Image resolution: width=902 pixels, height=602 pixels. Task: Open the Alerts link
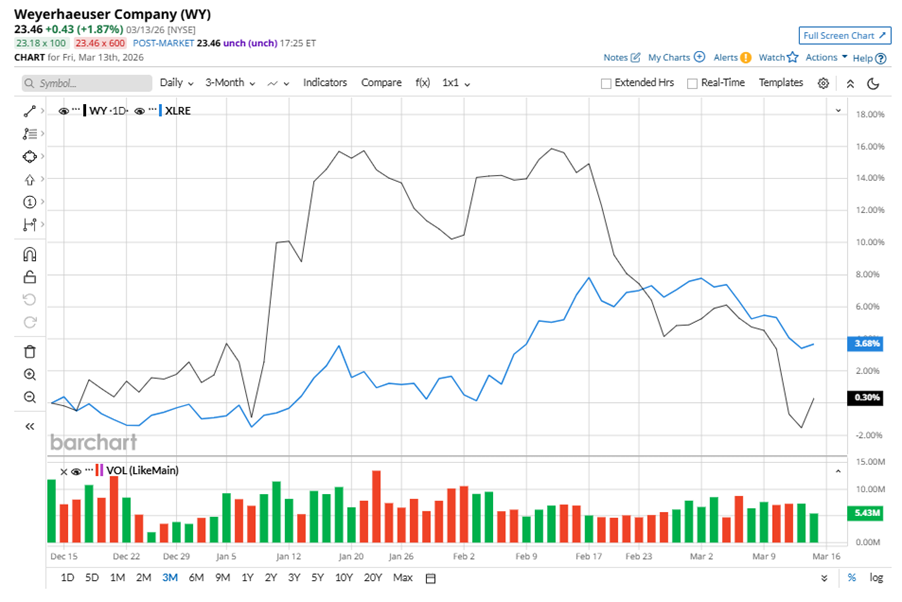pyautogui.click(x=732, y=58)
